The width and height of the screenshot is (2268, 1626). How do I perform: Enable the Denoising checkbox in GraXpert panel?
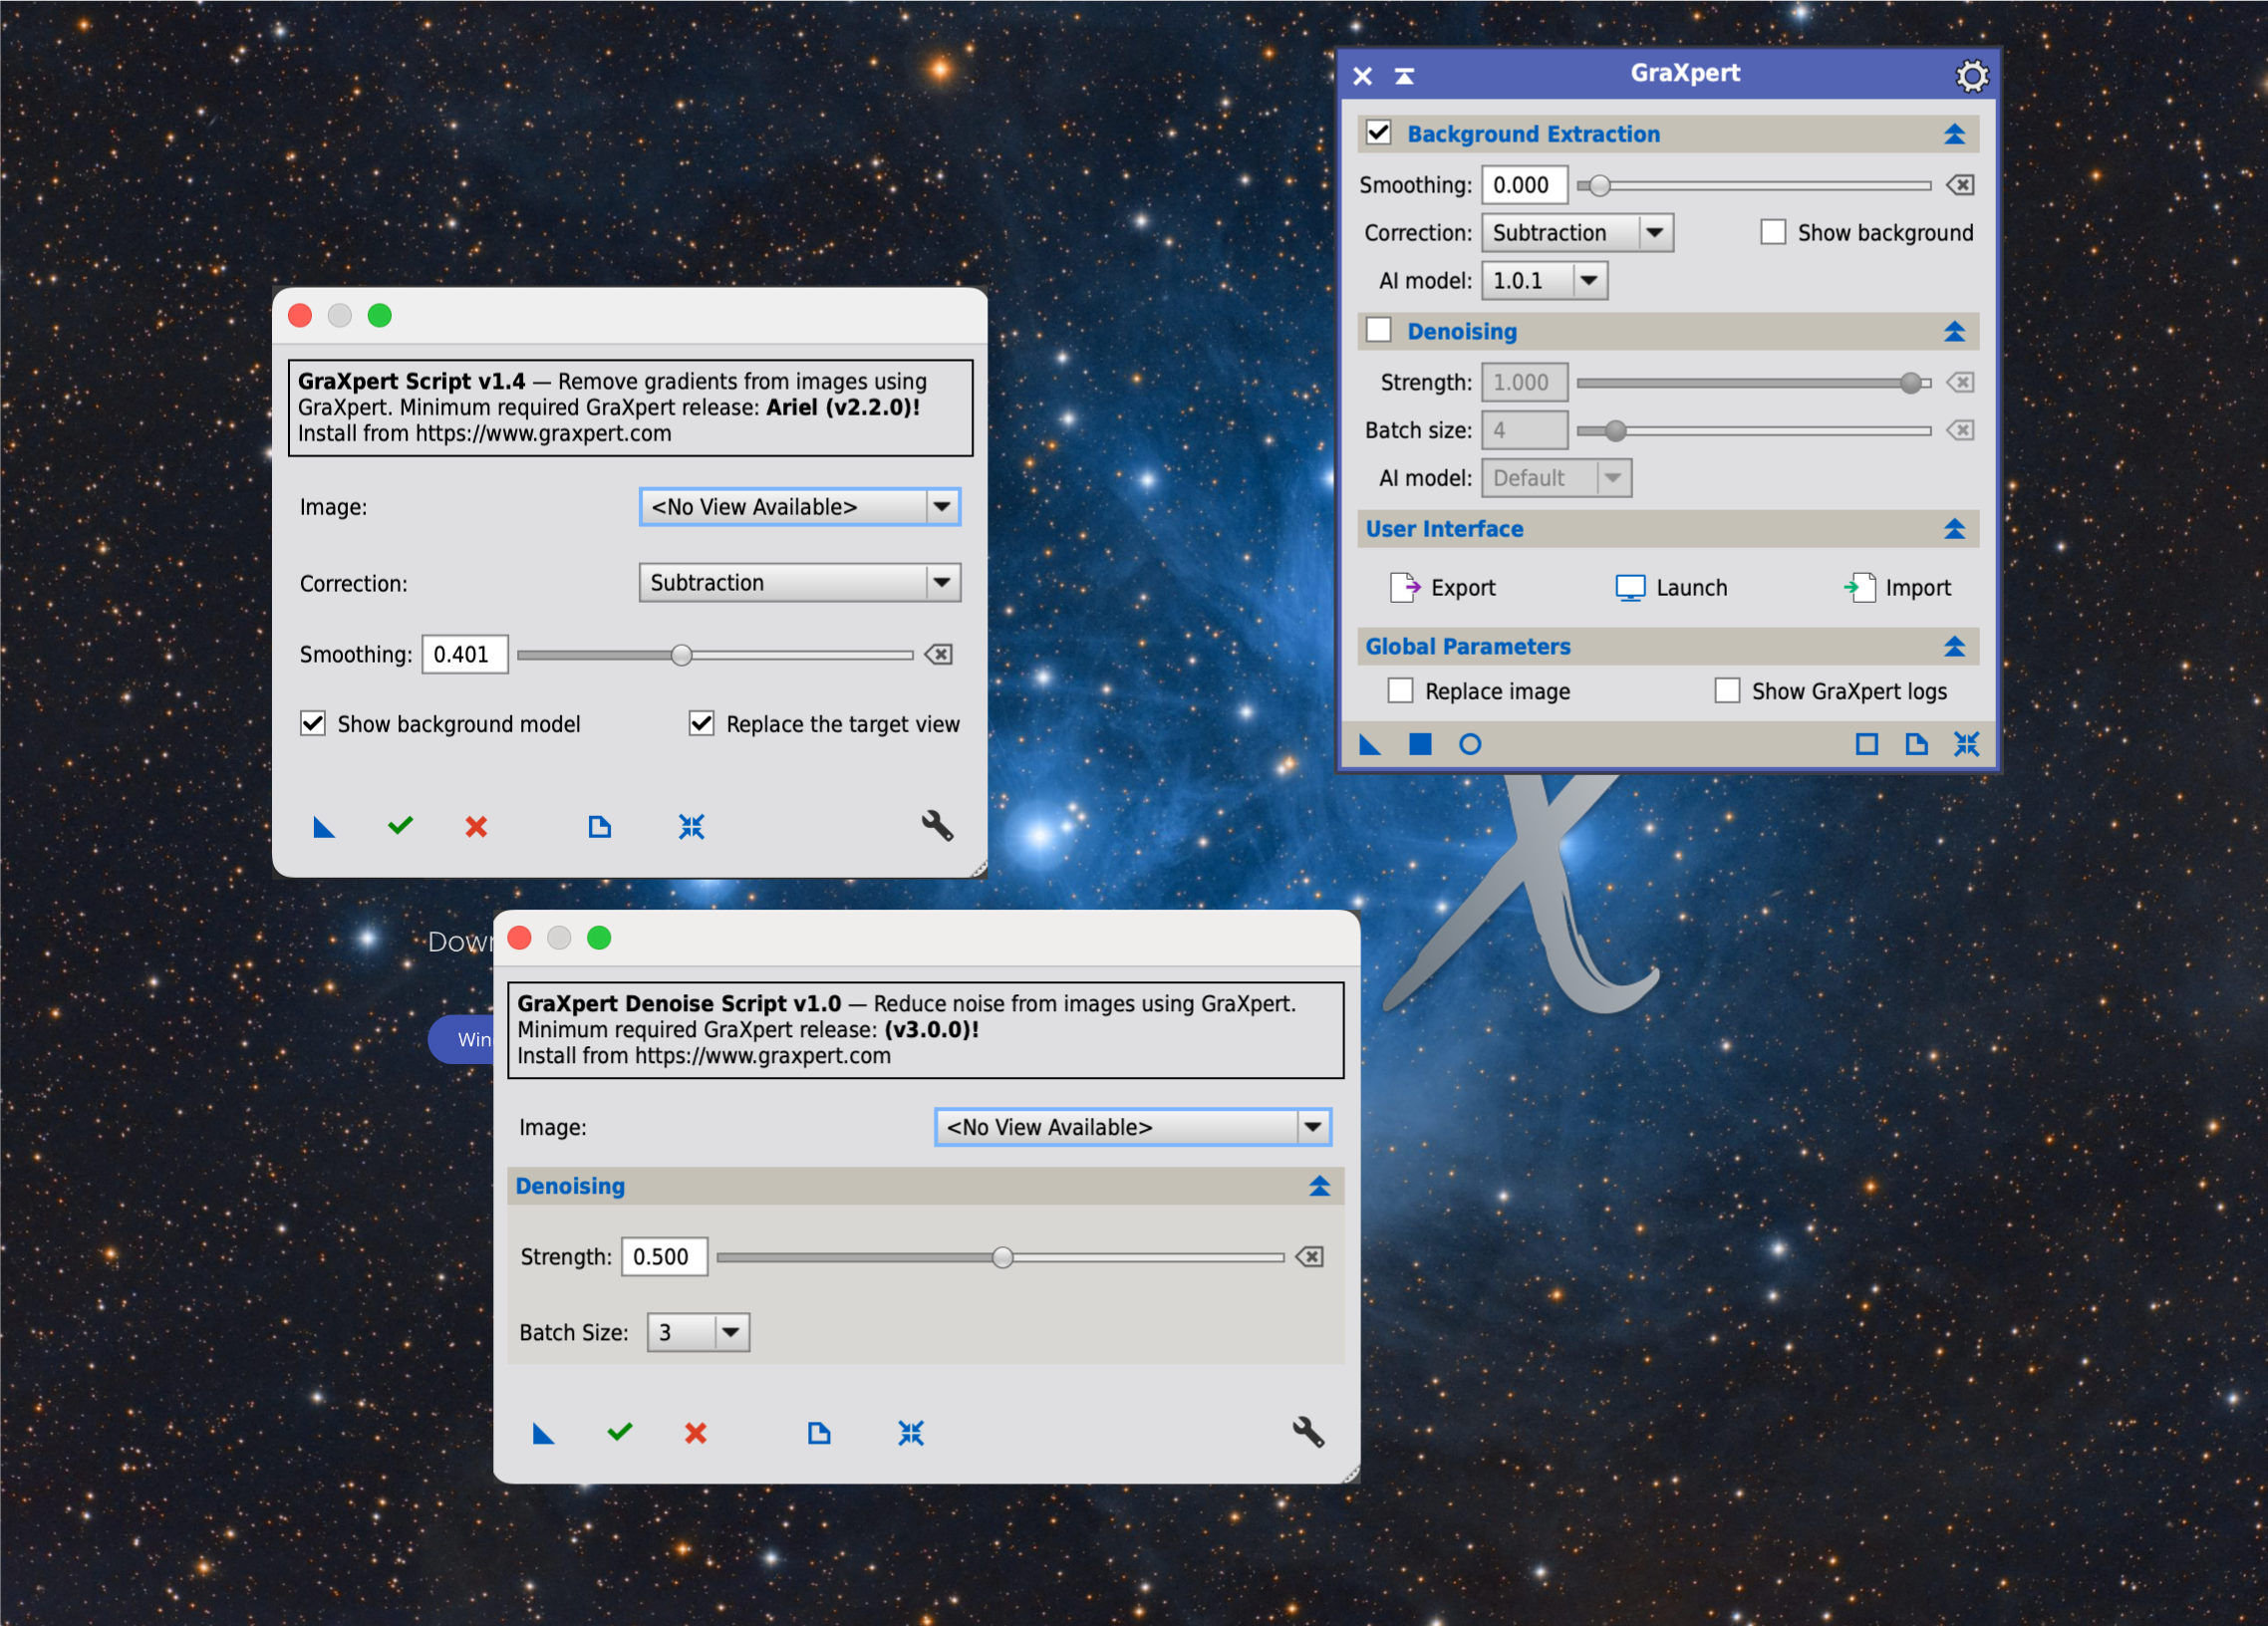coord(1380,330)
